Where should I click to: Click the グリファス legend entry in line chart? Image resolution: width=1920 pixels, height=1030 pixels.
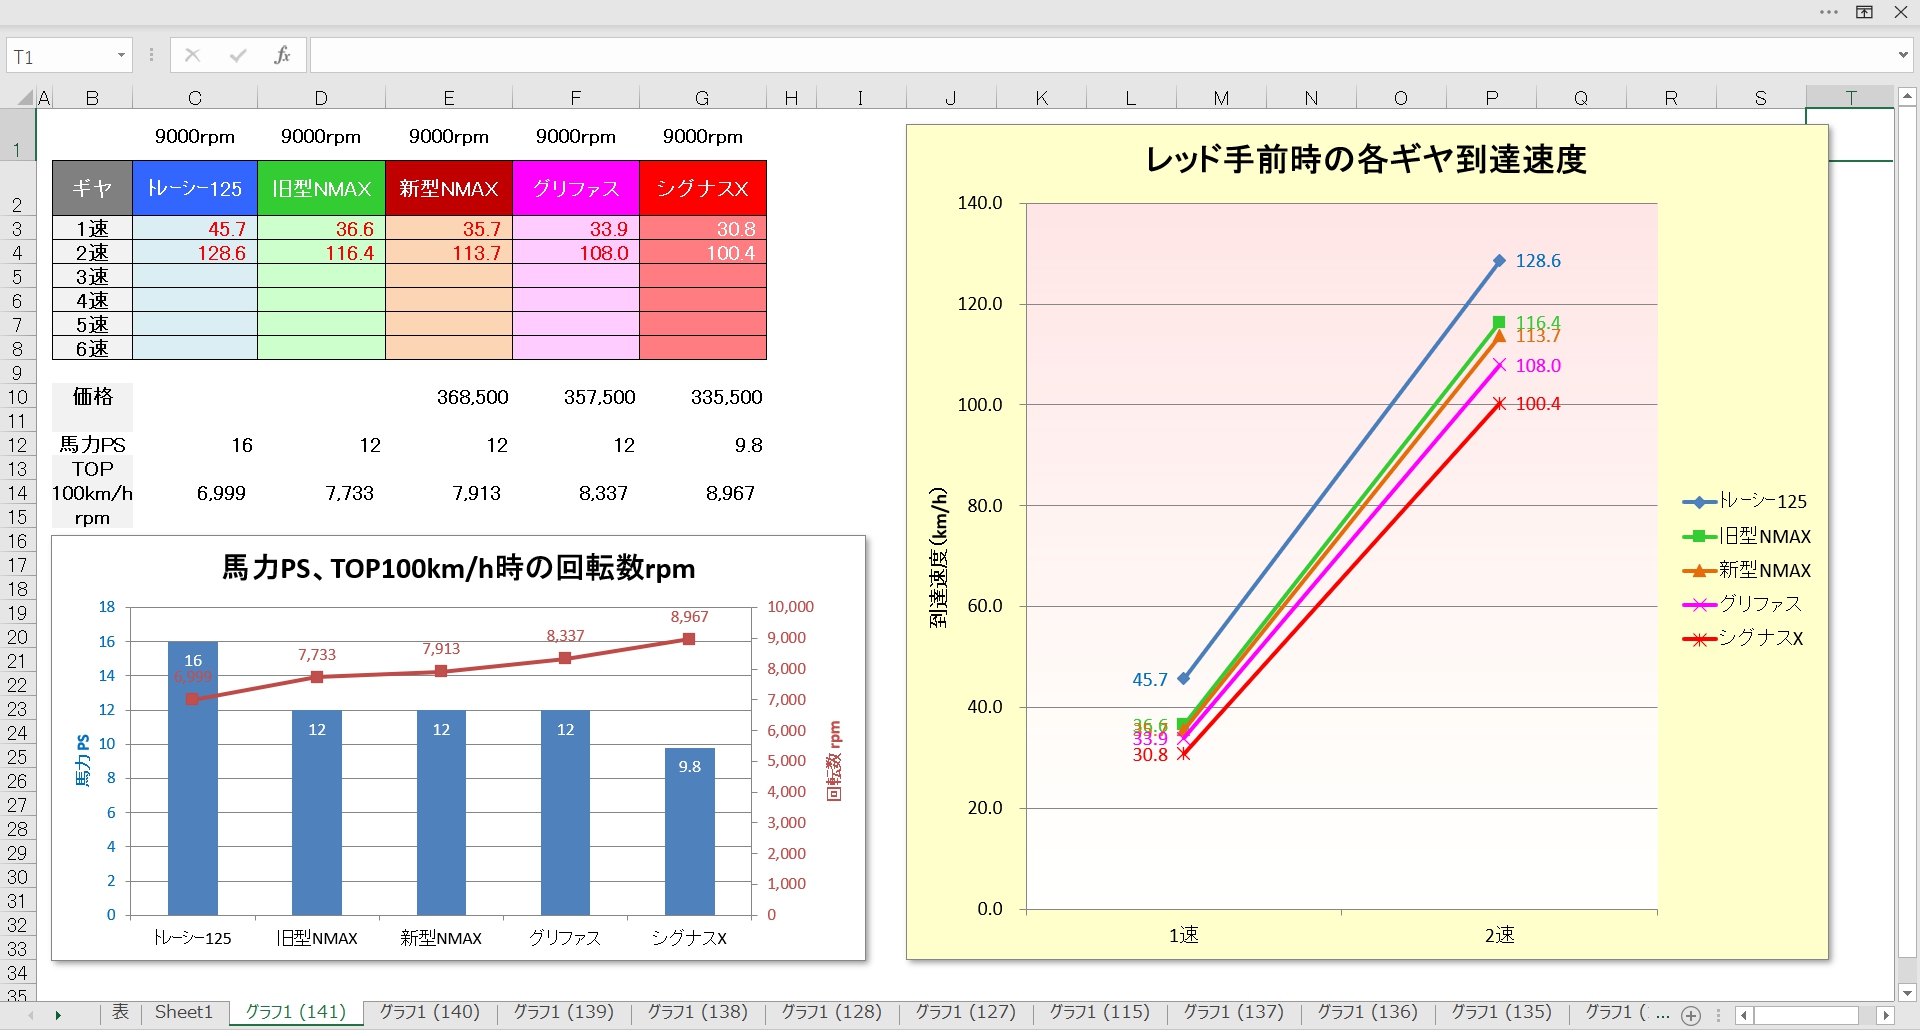click(1742, 604)
